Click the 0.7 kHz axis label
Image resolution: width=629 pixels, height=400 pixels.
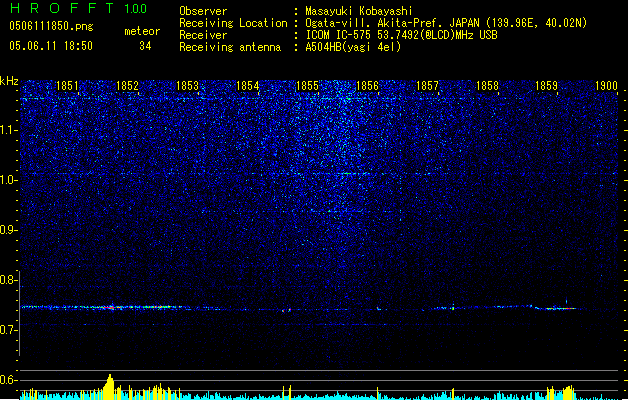[9, 329]
